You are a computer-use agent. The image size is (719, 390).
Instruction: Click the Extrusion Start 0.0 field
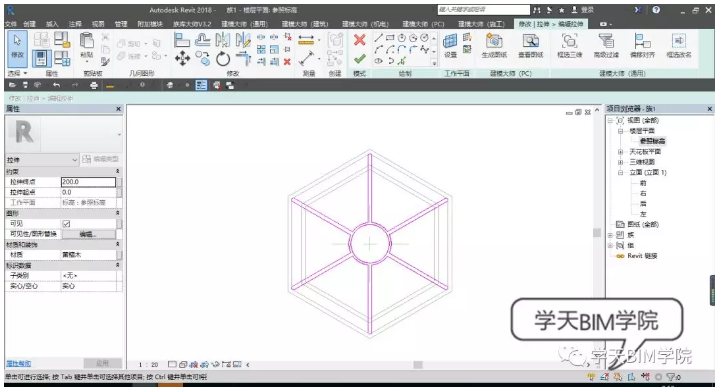point(88,192)
